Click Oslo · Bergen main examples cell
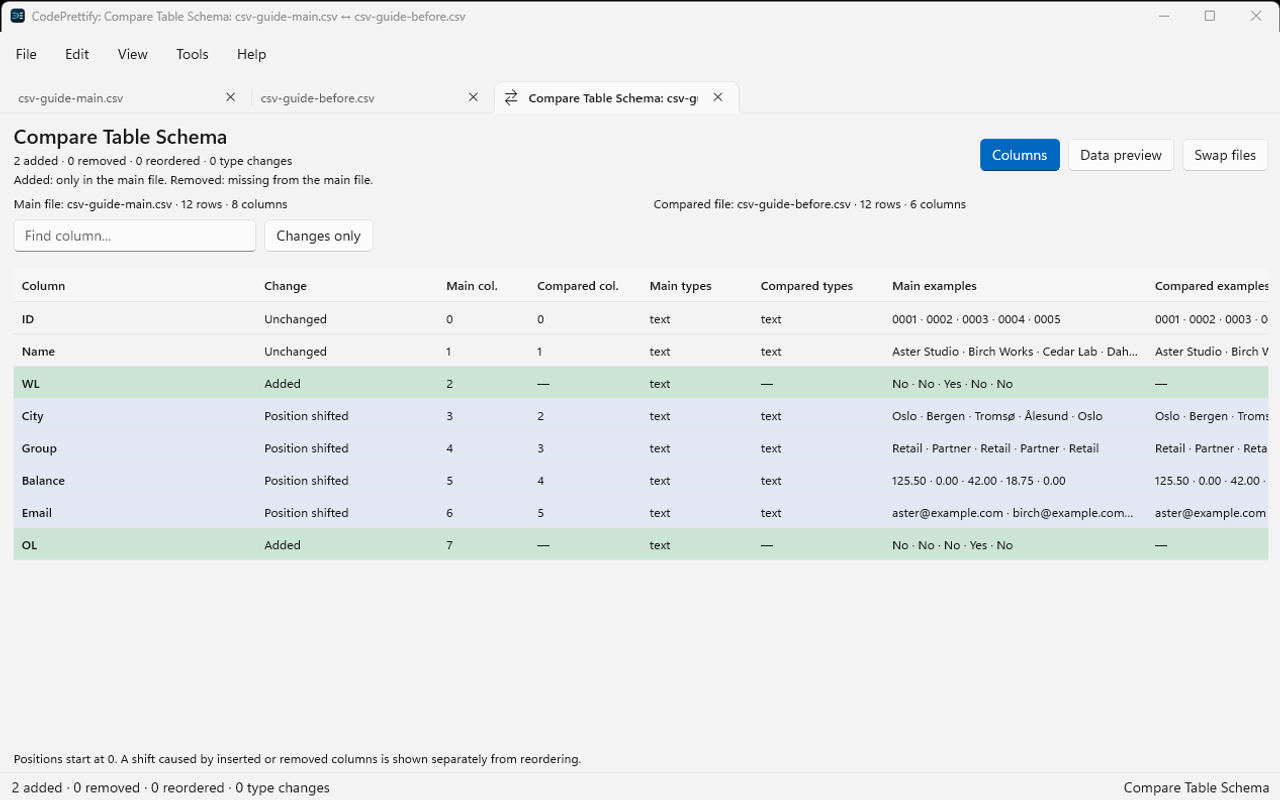The image size is (1280, 800). (x=997, y=416)
